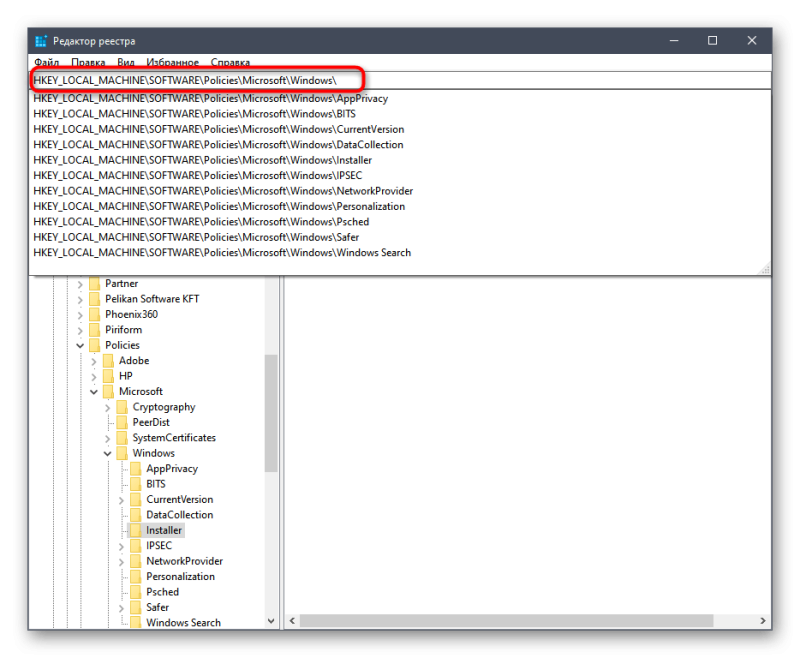Open the Вид menu
This screenshot has height=658, width=800.
click(x=126, y=62)
